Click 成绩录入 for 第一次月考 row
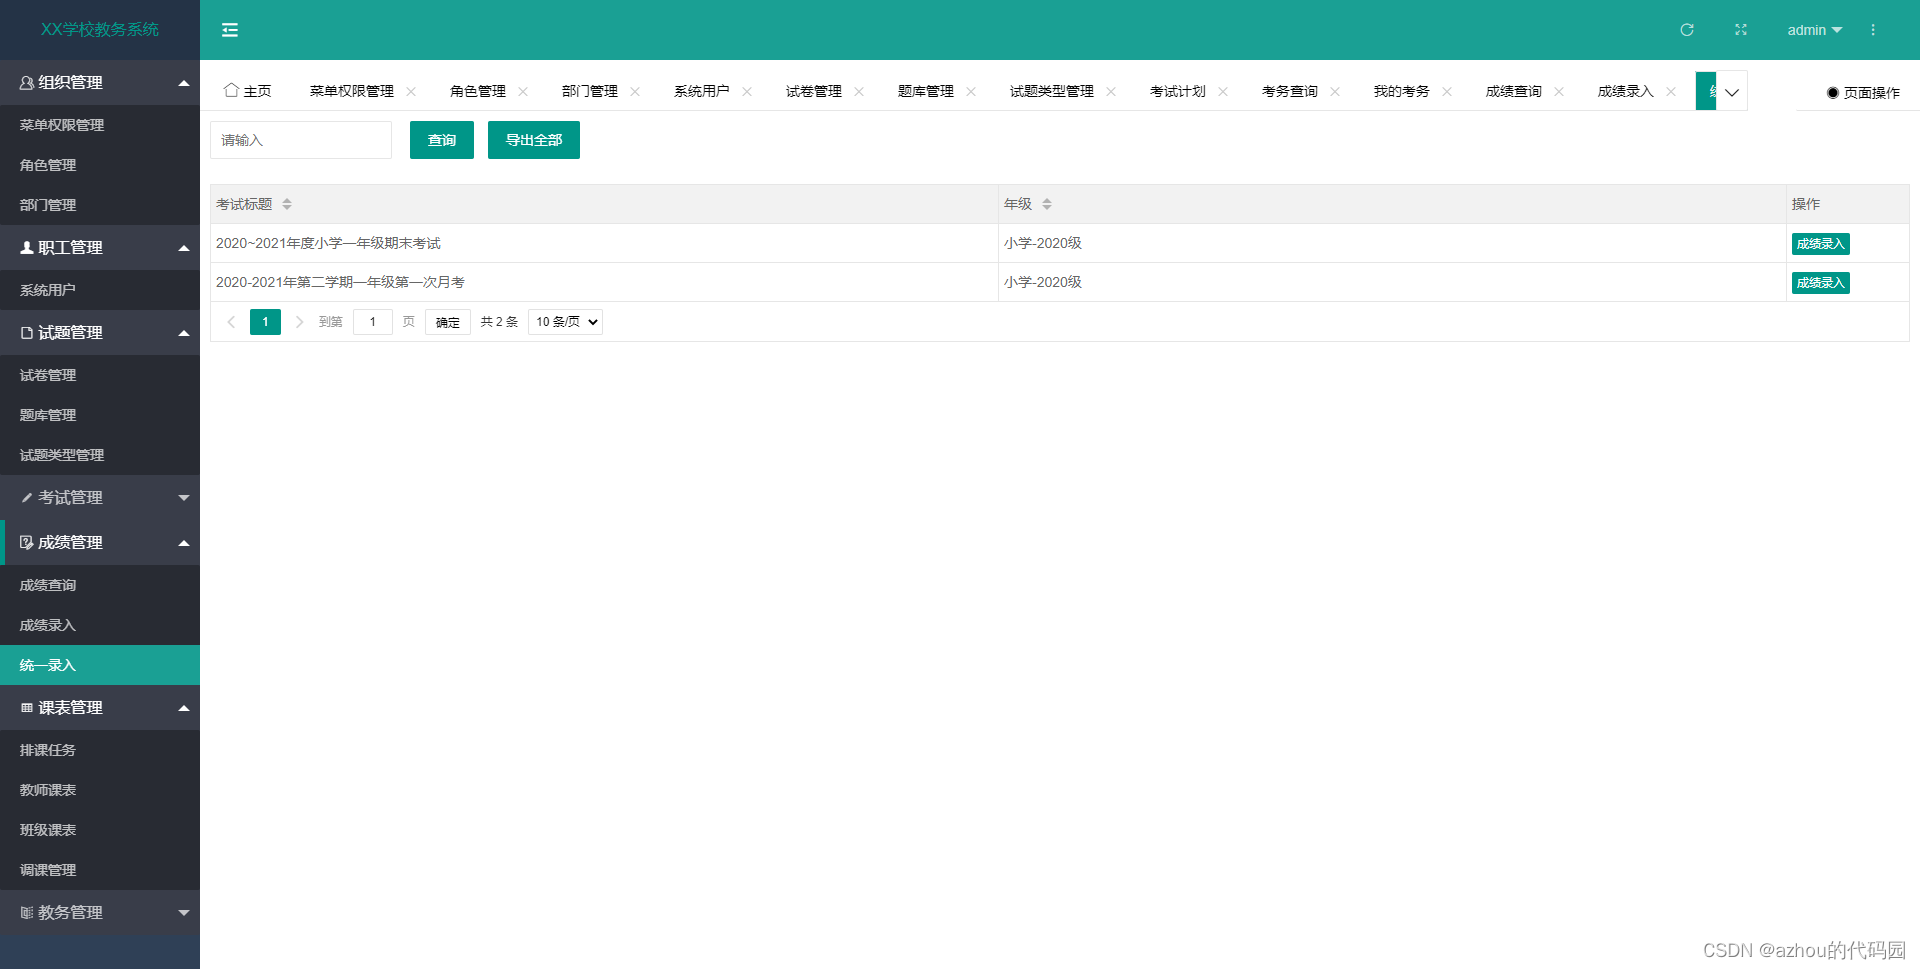The width and height of the screenshot is (1920, 969). pos(1820,283)
